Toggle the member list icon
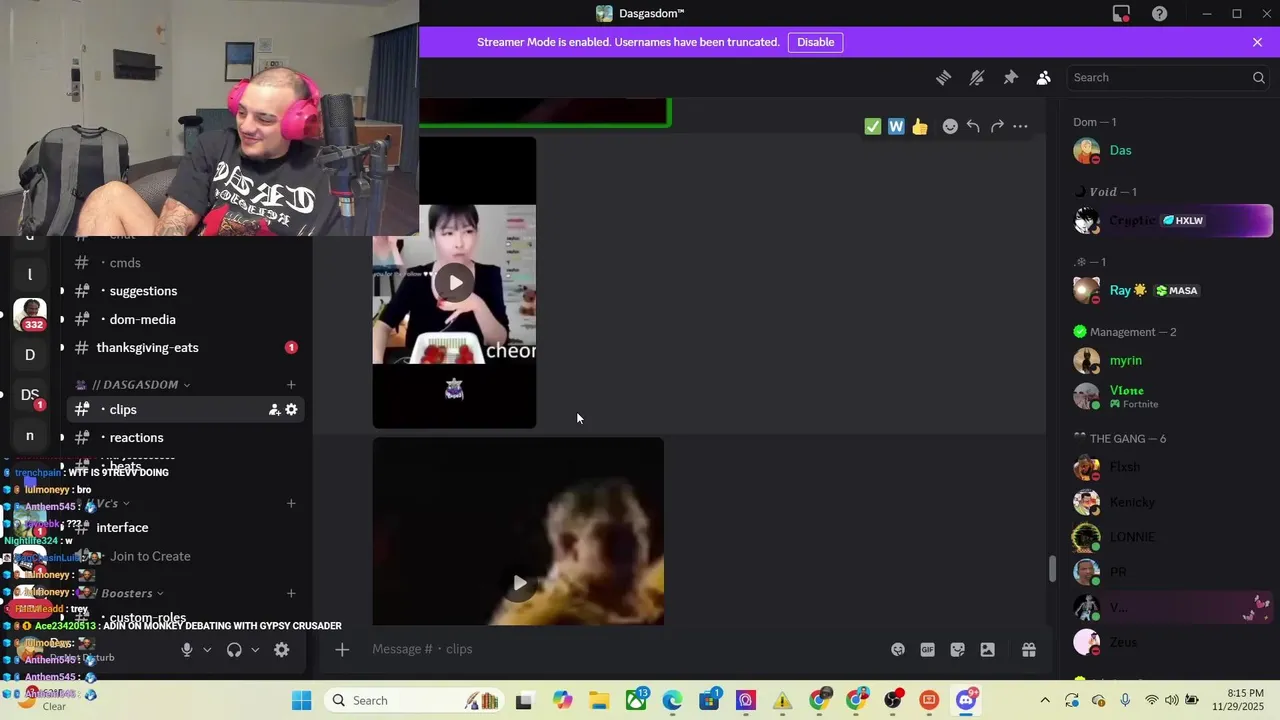 [x=1043, y=77]
